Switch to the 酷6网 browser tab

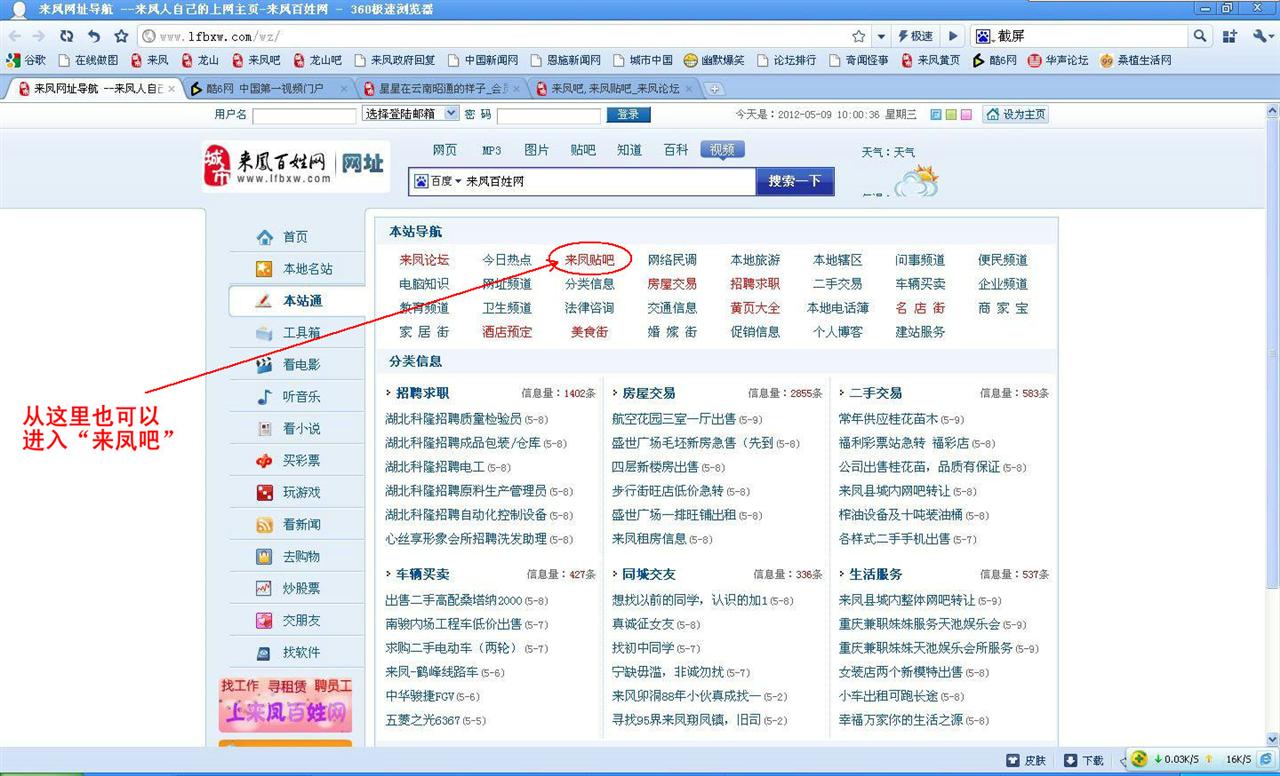point(268,89)
